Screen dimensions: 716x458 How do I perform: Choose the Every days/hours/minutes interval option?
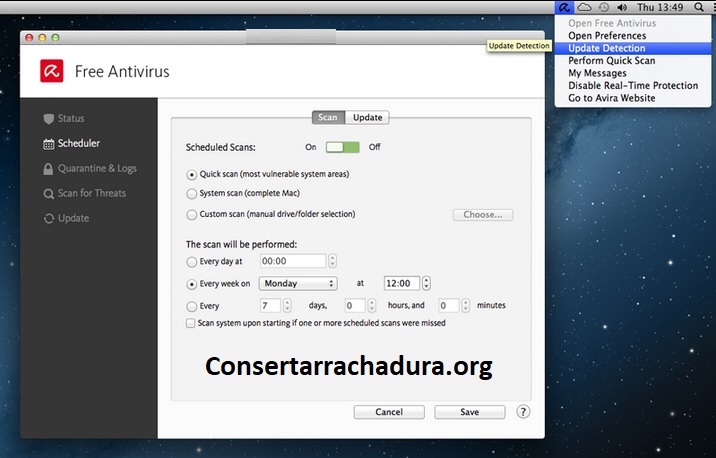192,306
